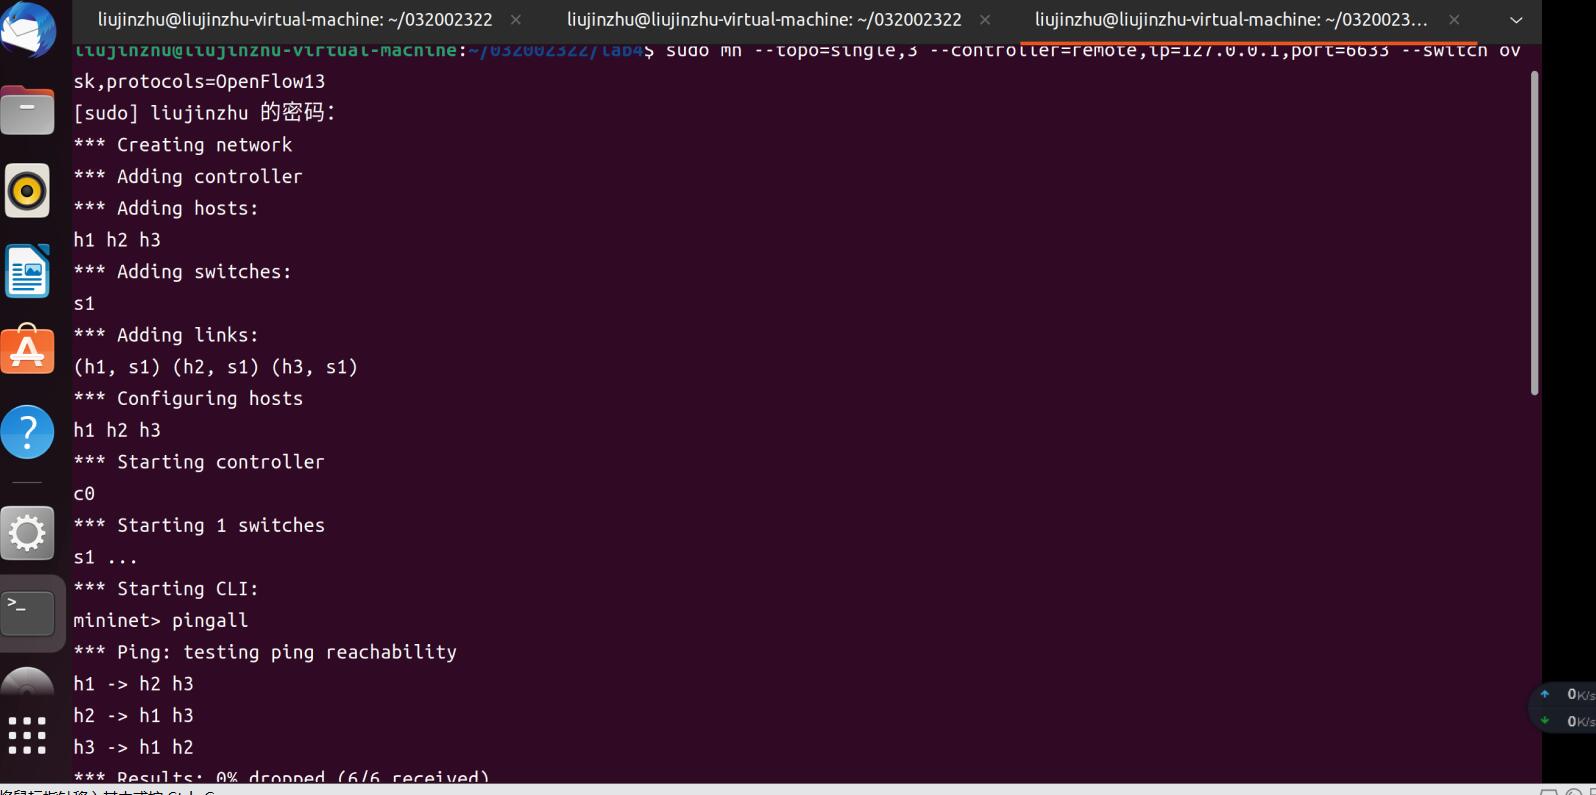The width and height of the screenshot is (1596, 795).
Task: Click 'h1 h2 h3' below Adding hosts
Action: pos(117,240)
